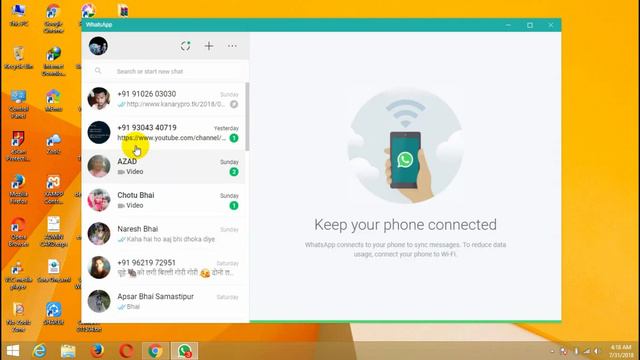Click the unread badge 2 on AZAD
This screenshot has height=360, width=640.
point(234,172)
